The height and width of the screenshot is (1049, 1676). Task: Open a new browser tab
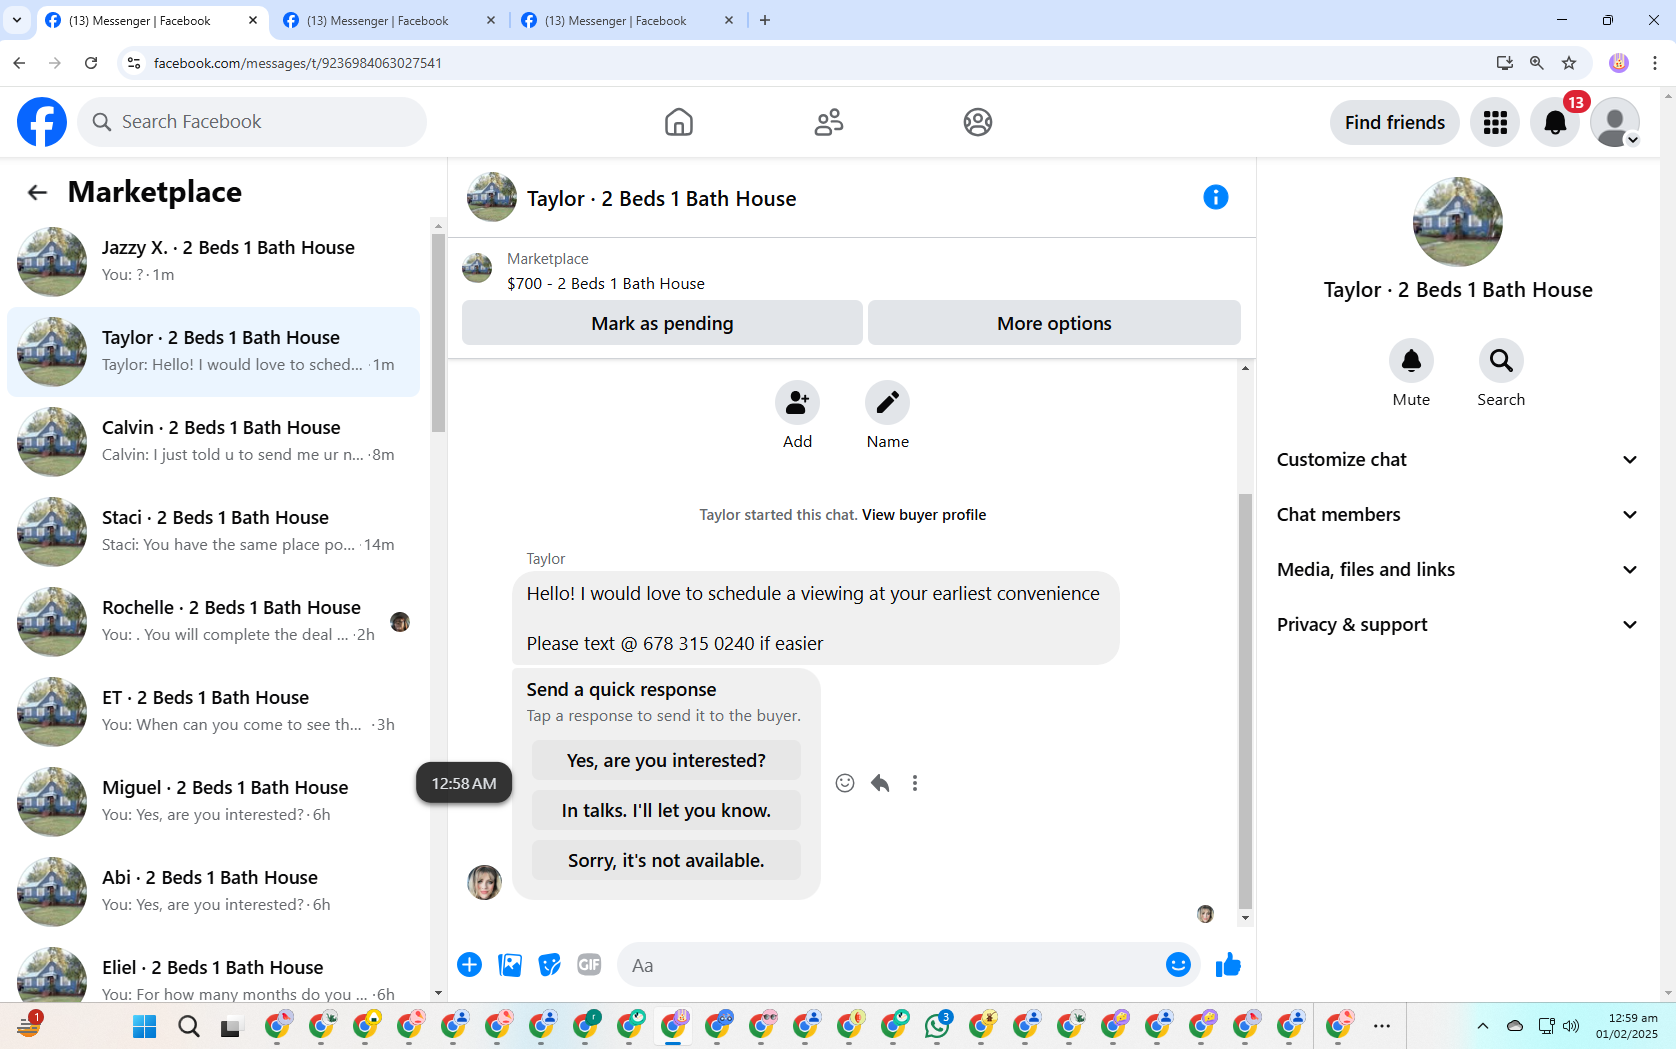coord(765,20)
